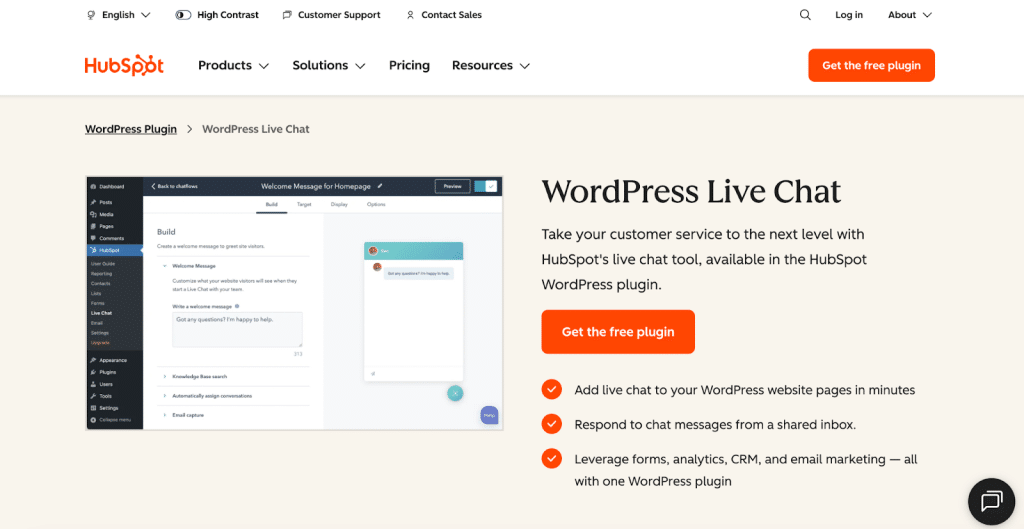Click the pencil edit icon after chatflow title
This screenshot has width=1024, height=529.
click(x=380, y=186)
